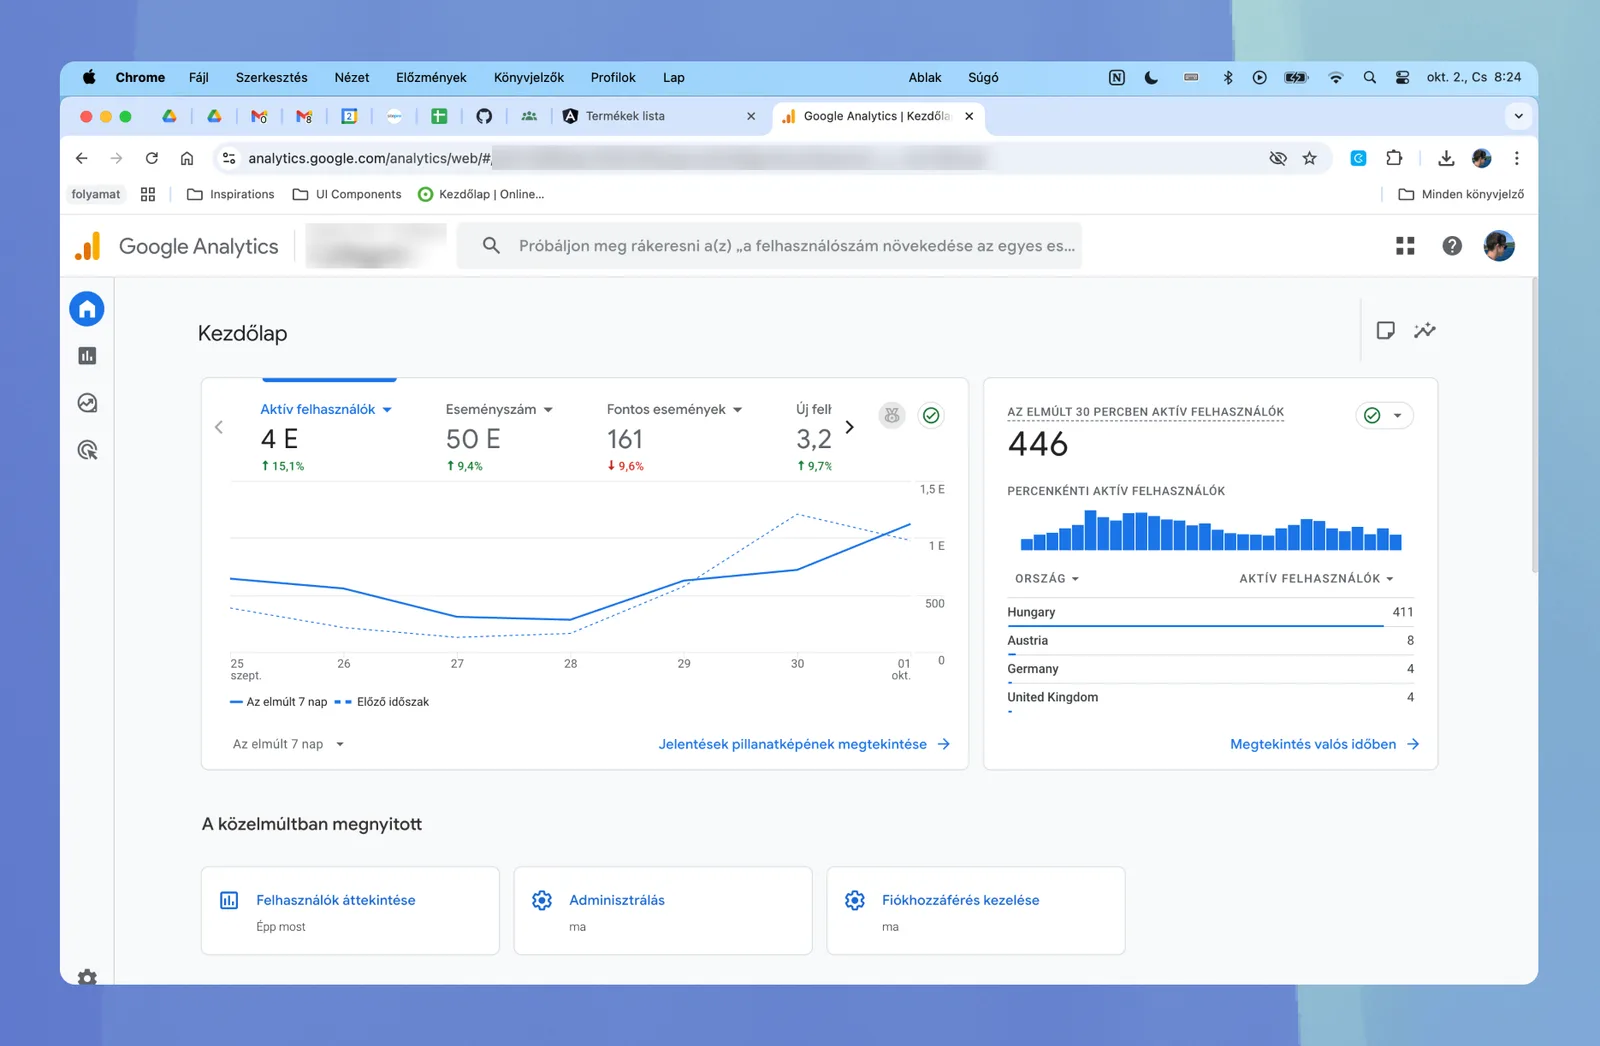Open the ORSZÁG dimension dropdown
This screenshot has width=1600, height=1046.
[x=1047, y=578]
